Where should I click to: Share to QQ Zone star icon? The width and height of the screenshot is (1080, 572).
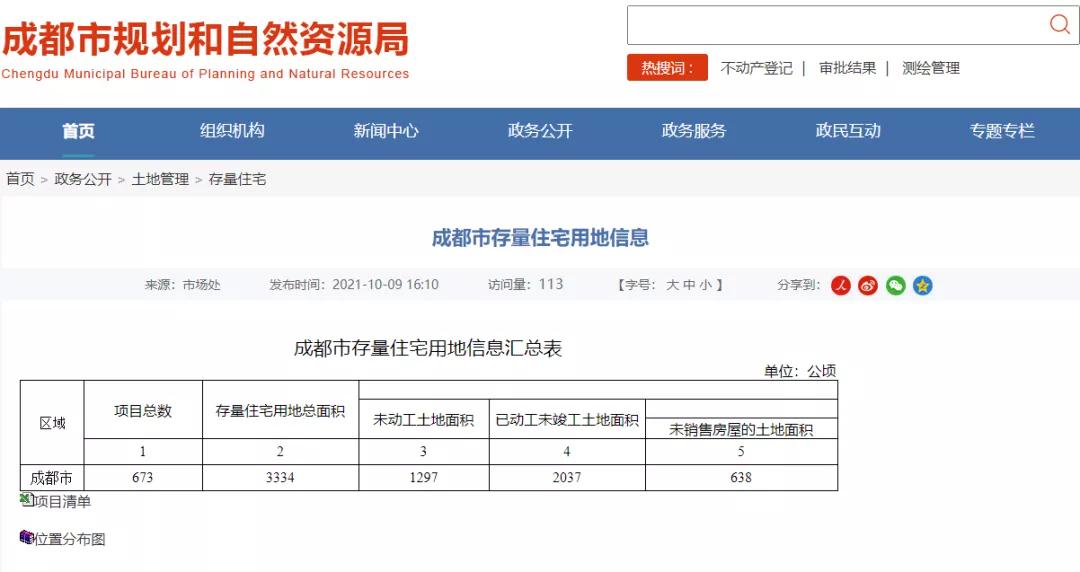pos(923,285)
